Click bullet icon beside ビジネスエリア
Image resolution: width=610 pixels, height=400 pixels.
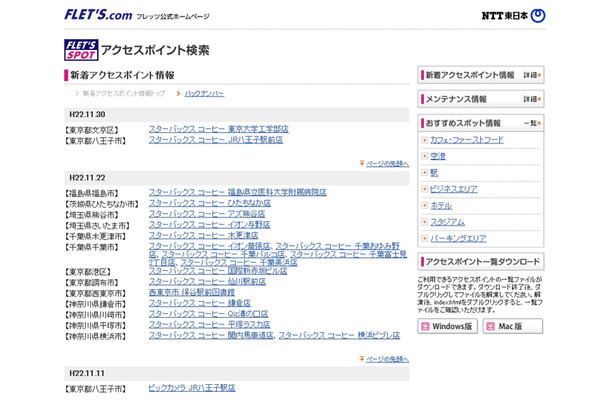[x=424, y=189]
